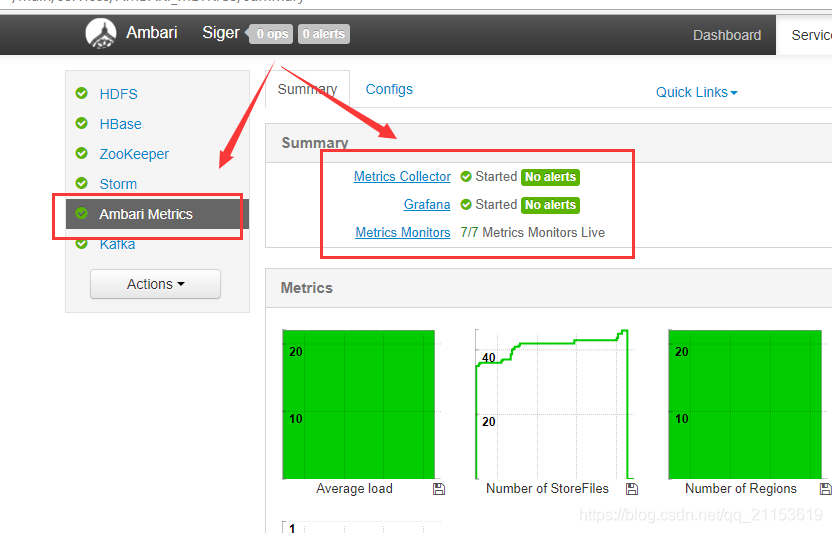Switch to the Summary tab
This screenshot has width=832, height=533.
[x=307, y=89]
